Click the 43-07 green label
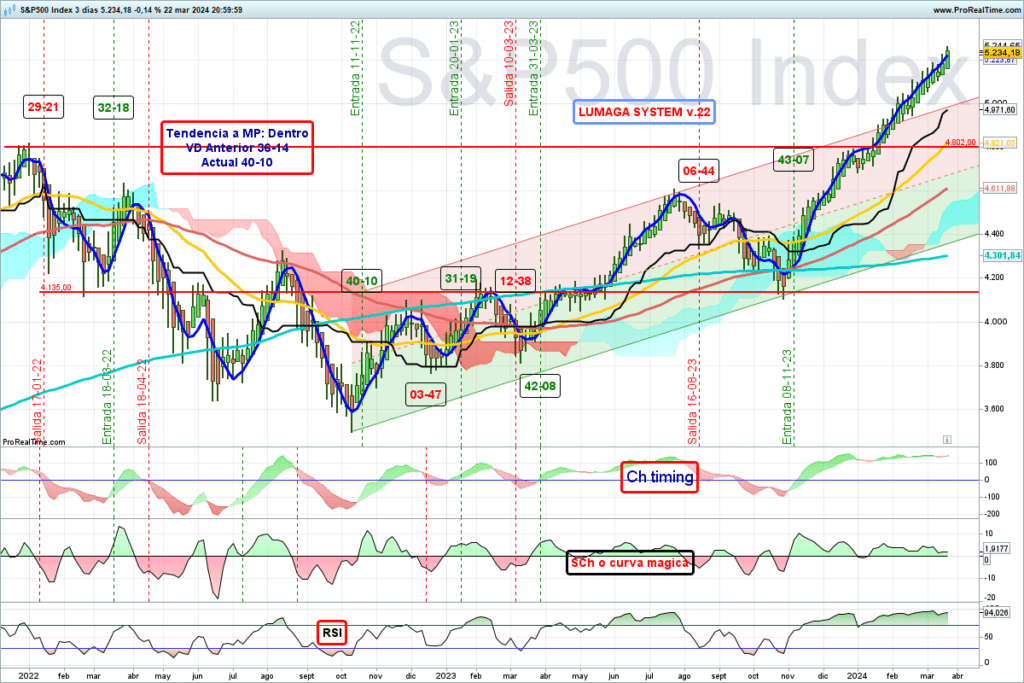The height and width of the screenshot is (683, 1024). click(793, 160)
